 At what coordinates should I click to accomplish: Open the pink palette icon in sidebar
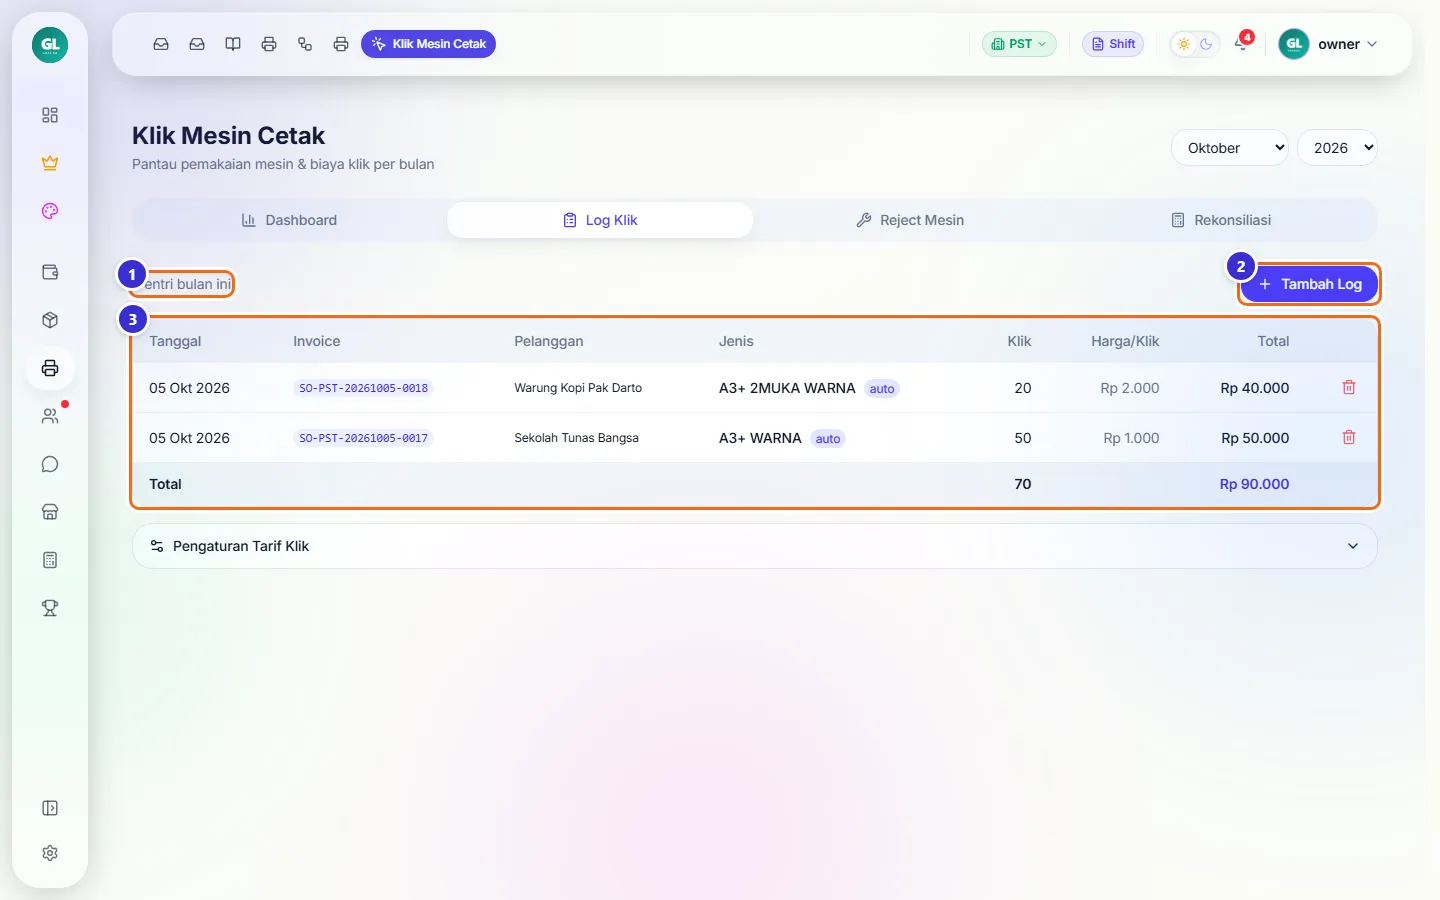coord(50,211)
